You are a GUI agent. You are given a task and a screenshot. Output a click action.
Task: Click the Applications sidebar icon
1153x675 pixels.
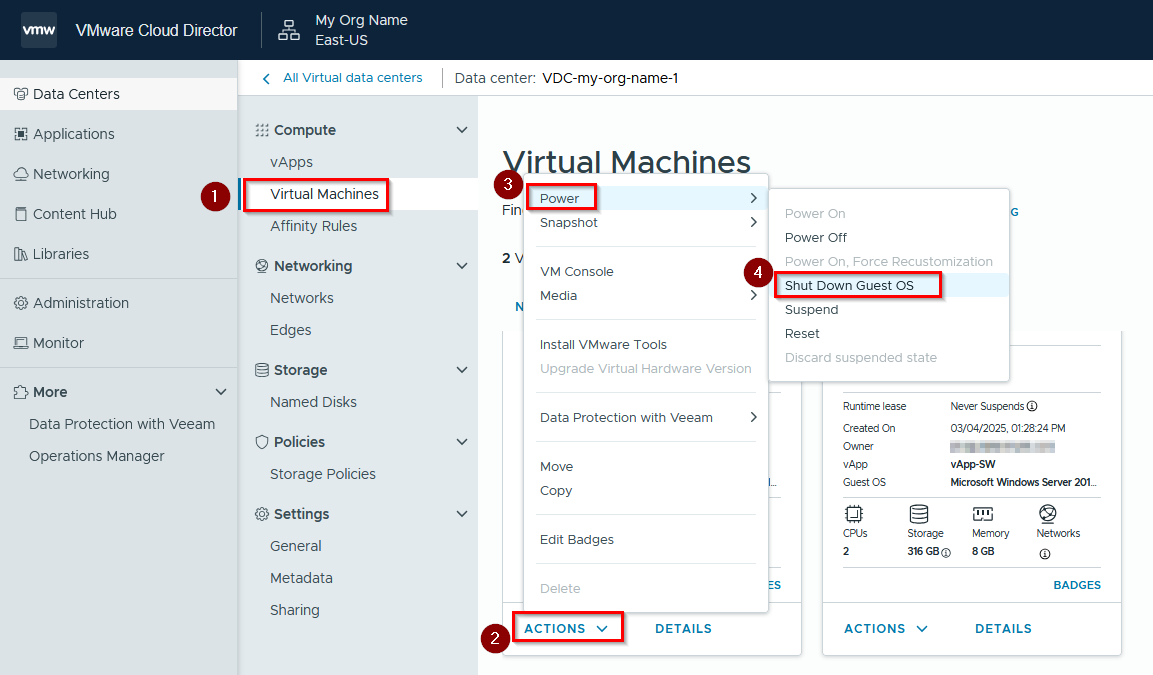pyautogui.click(x=21, y=134)
